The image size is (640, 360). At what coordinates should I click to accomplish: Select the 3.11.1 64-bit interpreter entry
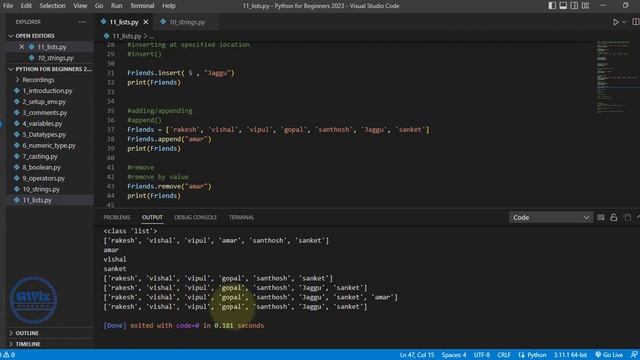click(570, 355)
